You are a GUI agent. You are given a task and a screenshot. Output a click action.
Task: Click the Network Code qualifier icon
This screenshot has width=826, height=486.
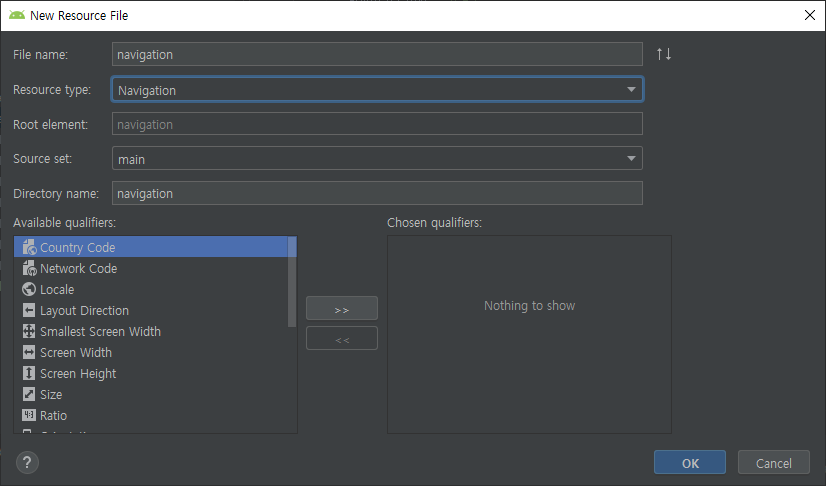[29, 268]
